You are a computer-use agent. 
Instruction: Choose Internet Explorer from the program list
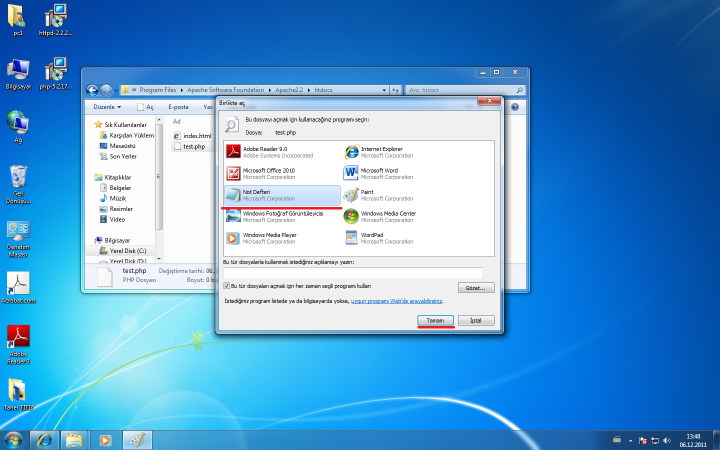pos(380,152)
